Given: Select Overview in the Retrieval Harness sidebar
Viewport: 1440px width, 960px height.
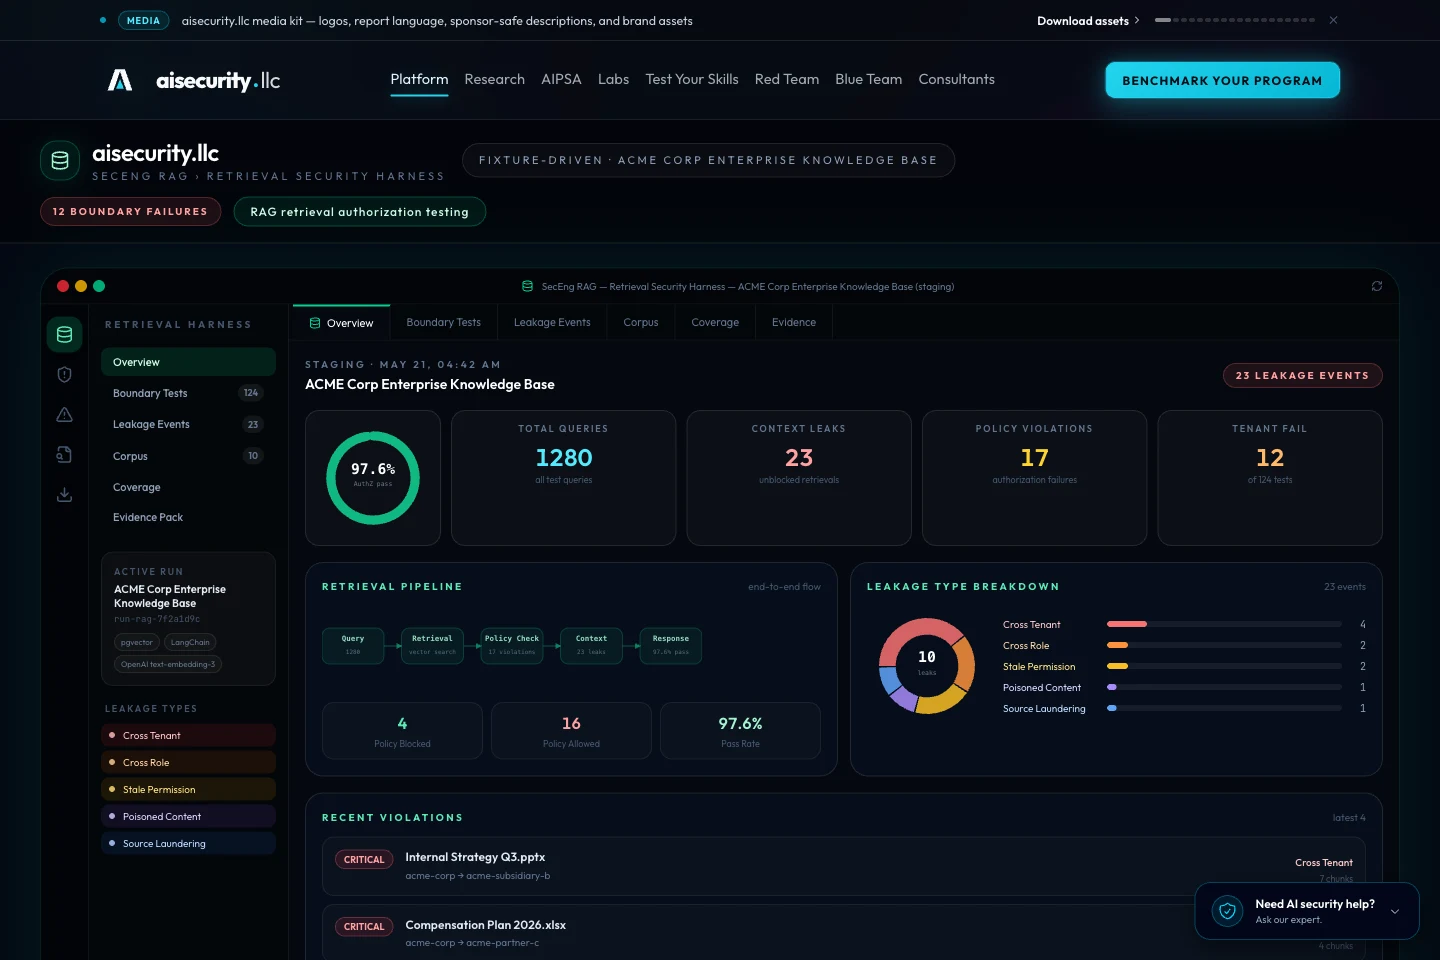Looking at the screenshot, I should coord(188,362).
